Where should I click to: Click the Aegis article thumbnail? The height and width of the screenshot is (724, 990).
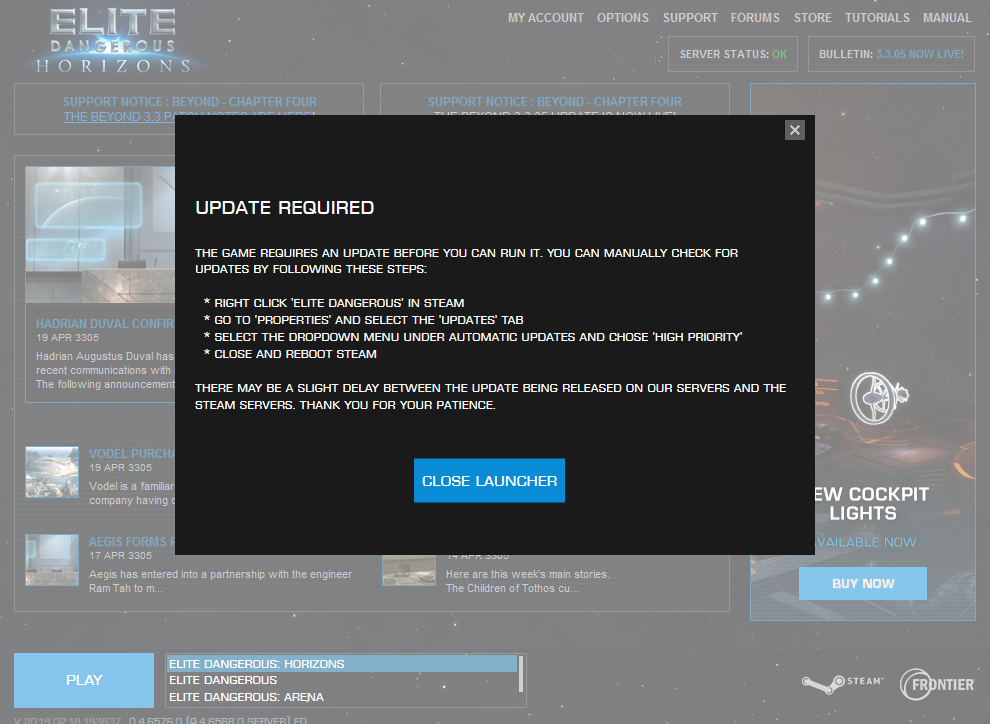[52, 561]
